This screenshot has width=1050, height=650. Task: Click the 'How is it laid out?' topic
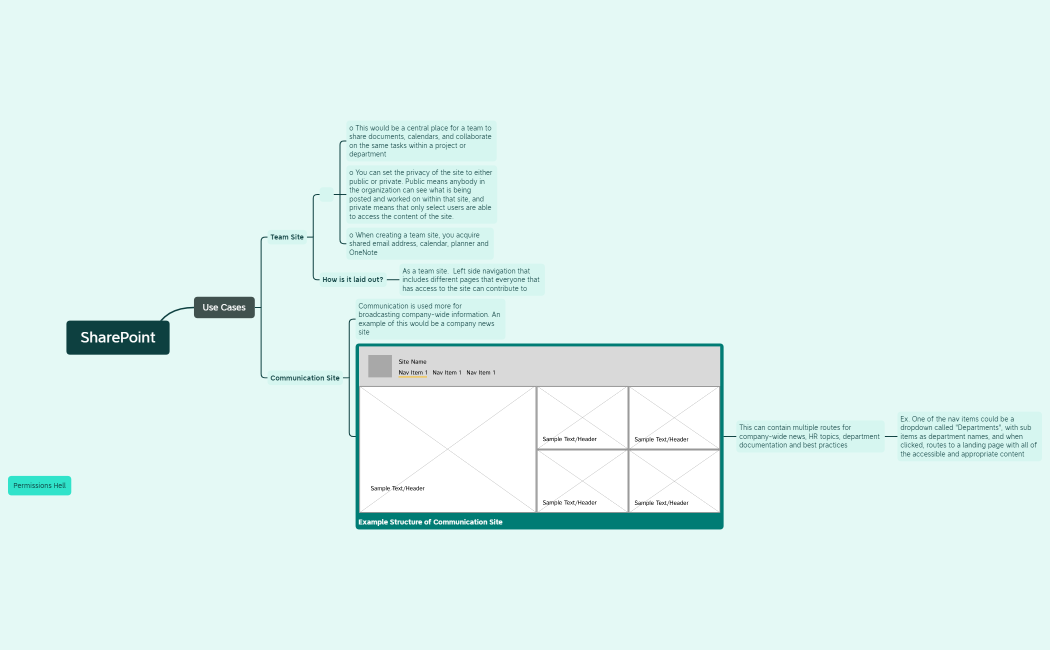[x=352, y=280]
